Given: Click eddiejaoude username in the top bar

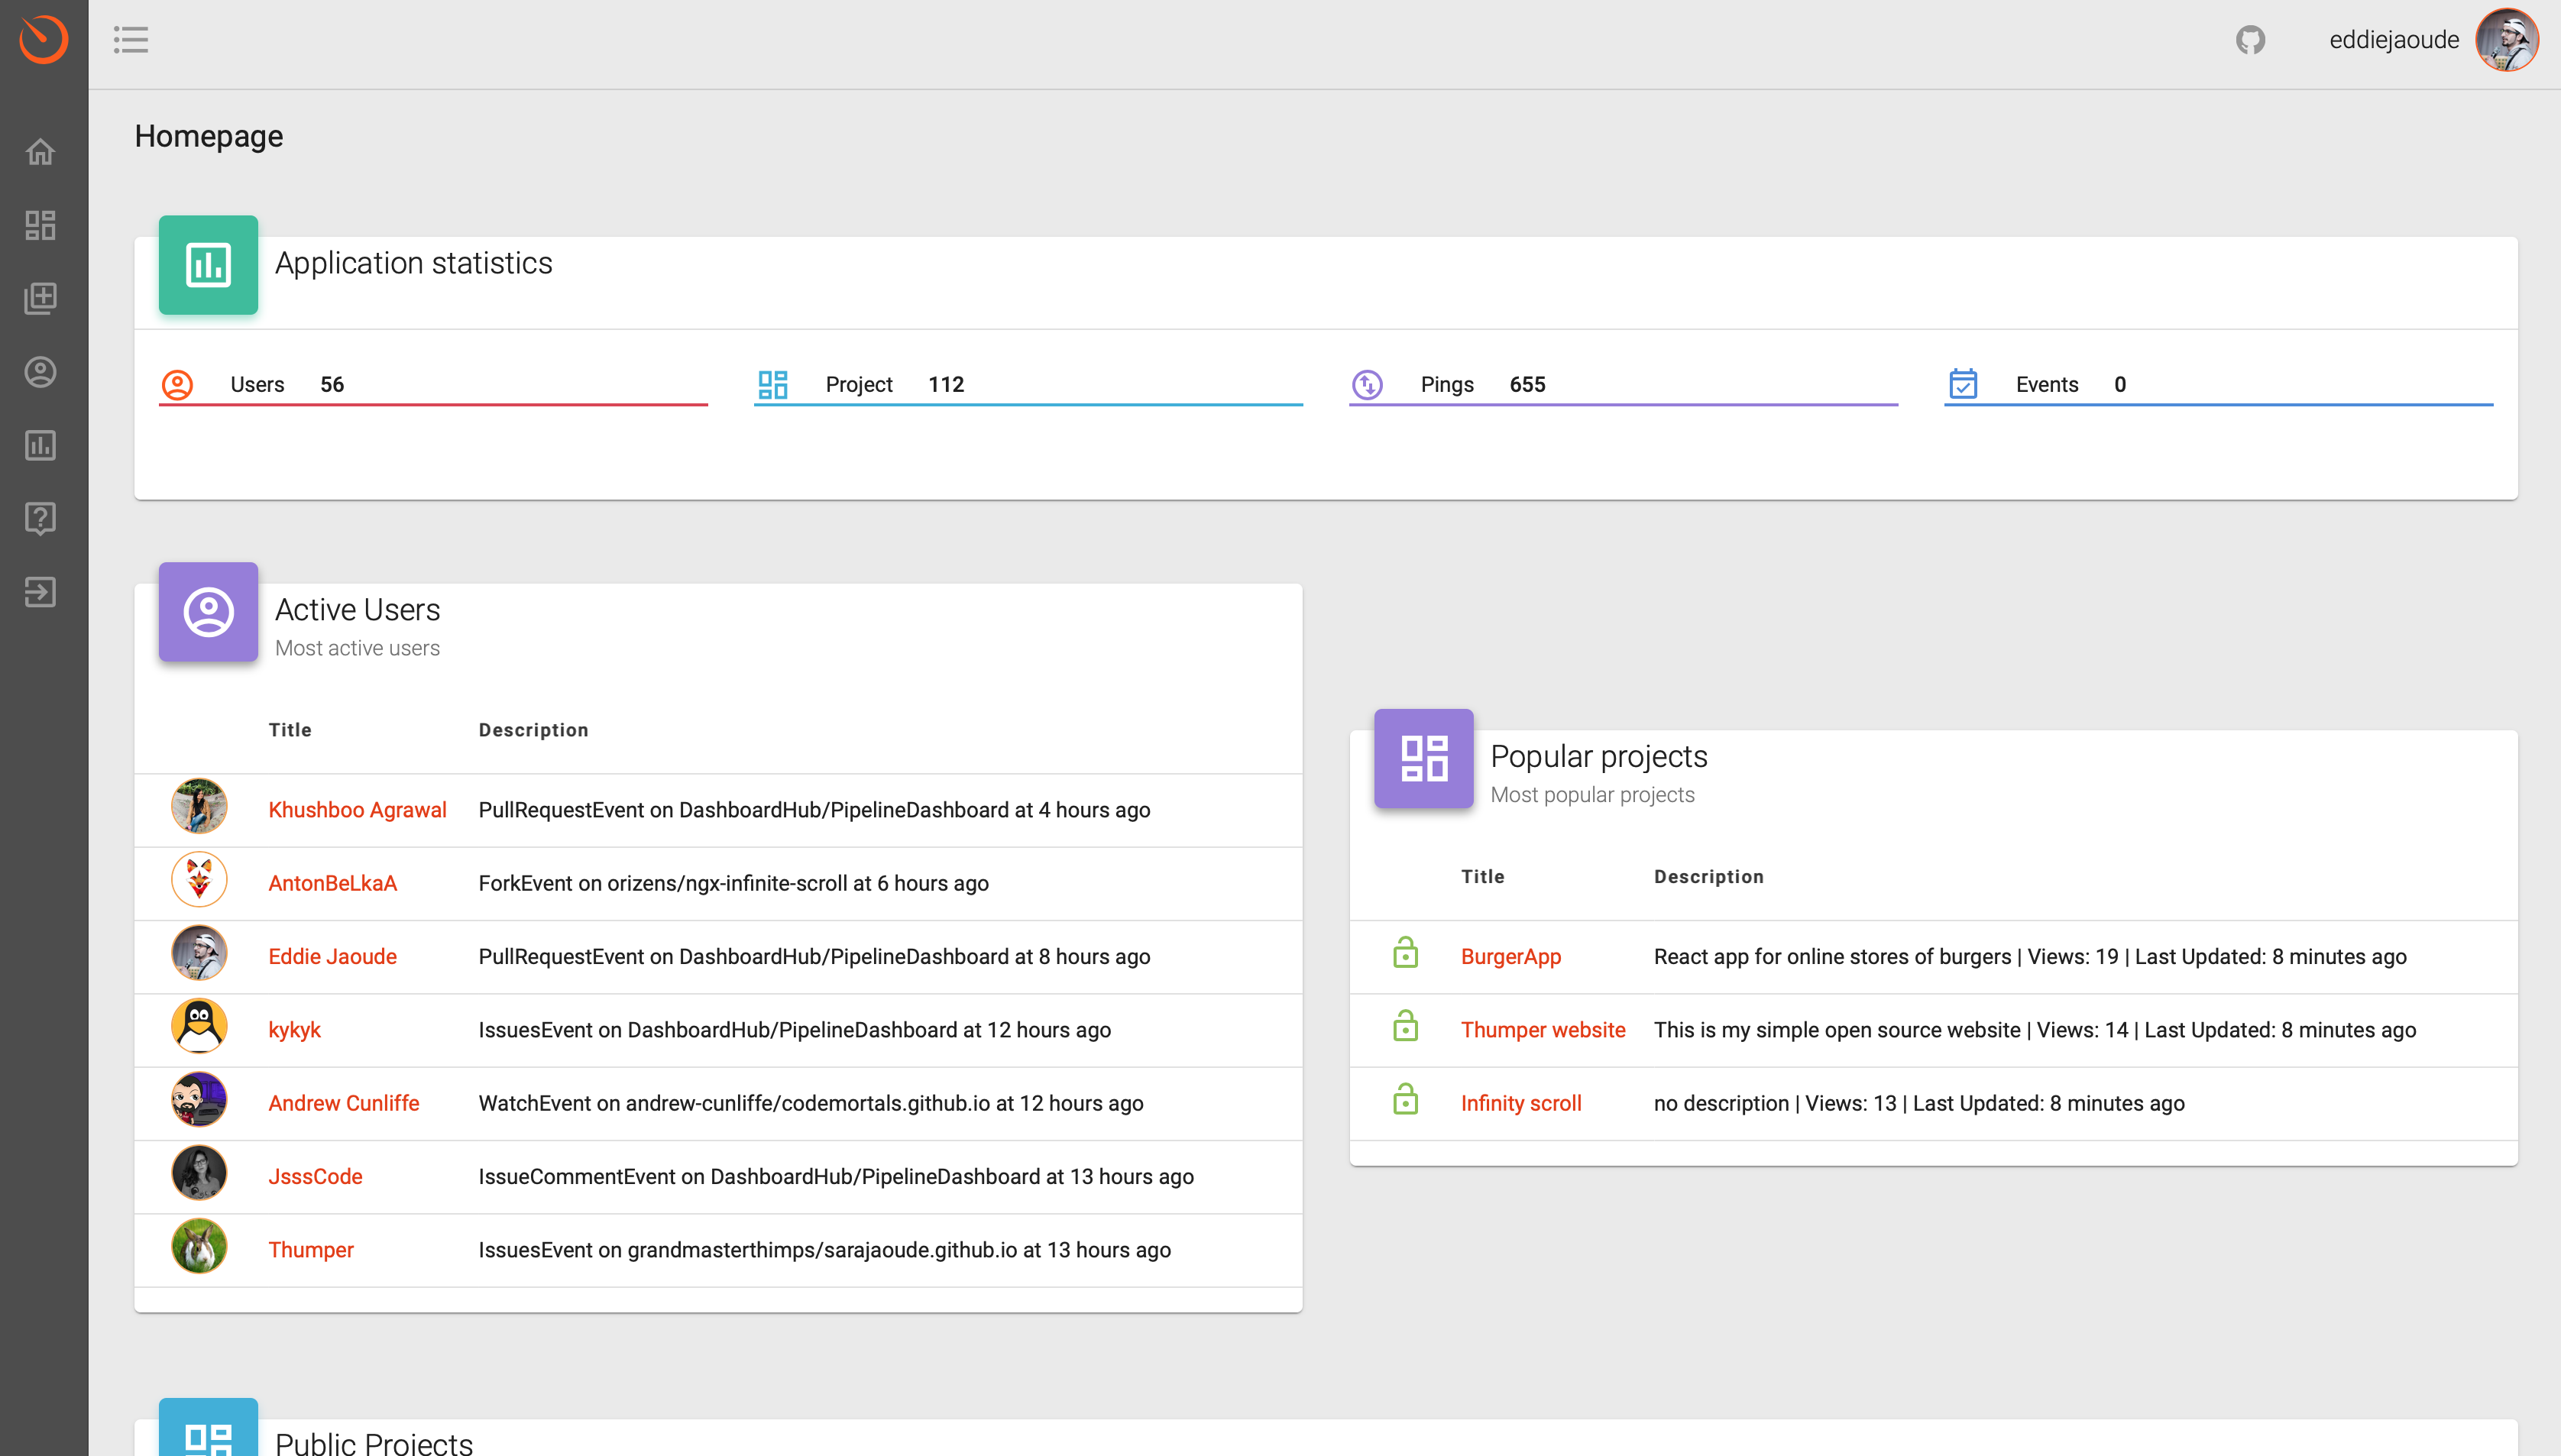Looking at the screenshot, I should (x=2394, y=39).
